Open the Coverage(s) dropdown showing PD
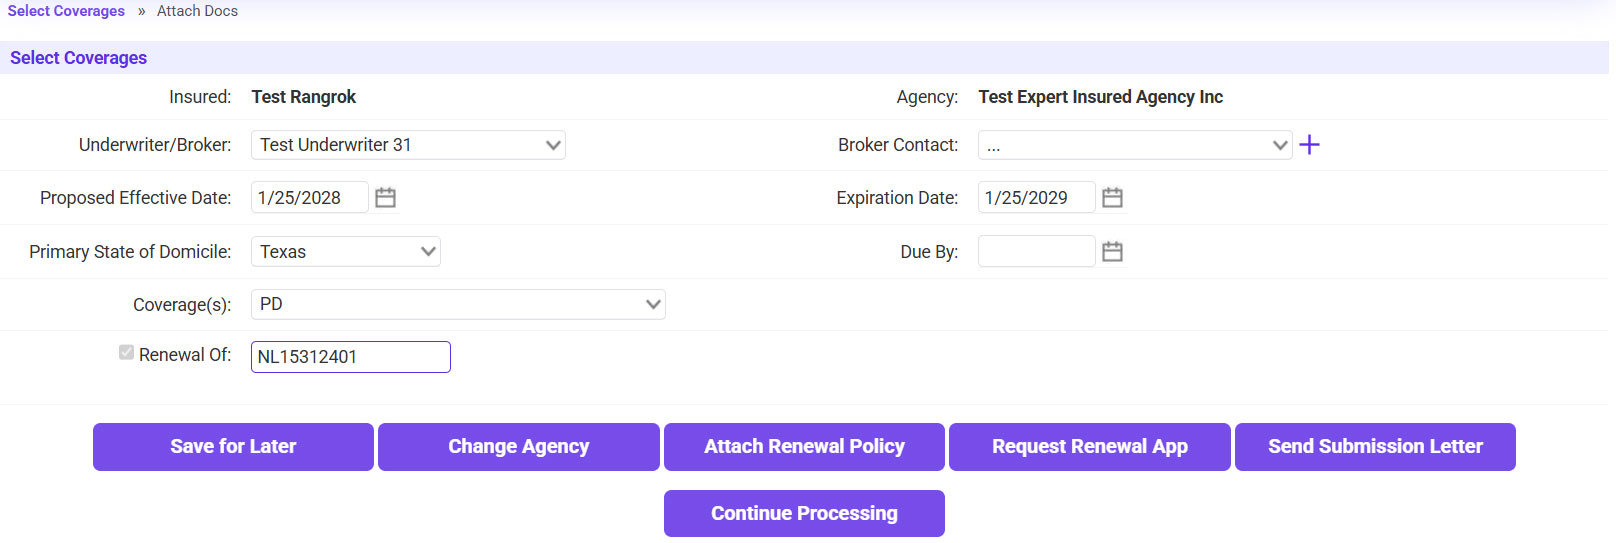Viewport: 1616px width, 543px height. (x=458, y=304)
